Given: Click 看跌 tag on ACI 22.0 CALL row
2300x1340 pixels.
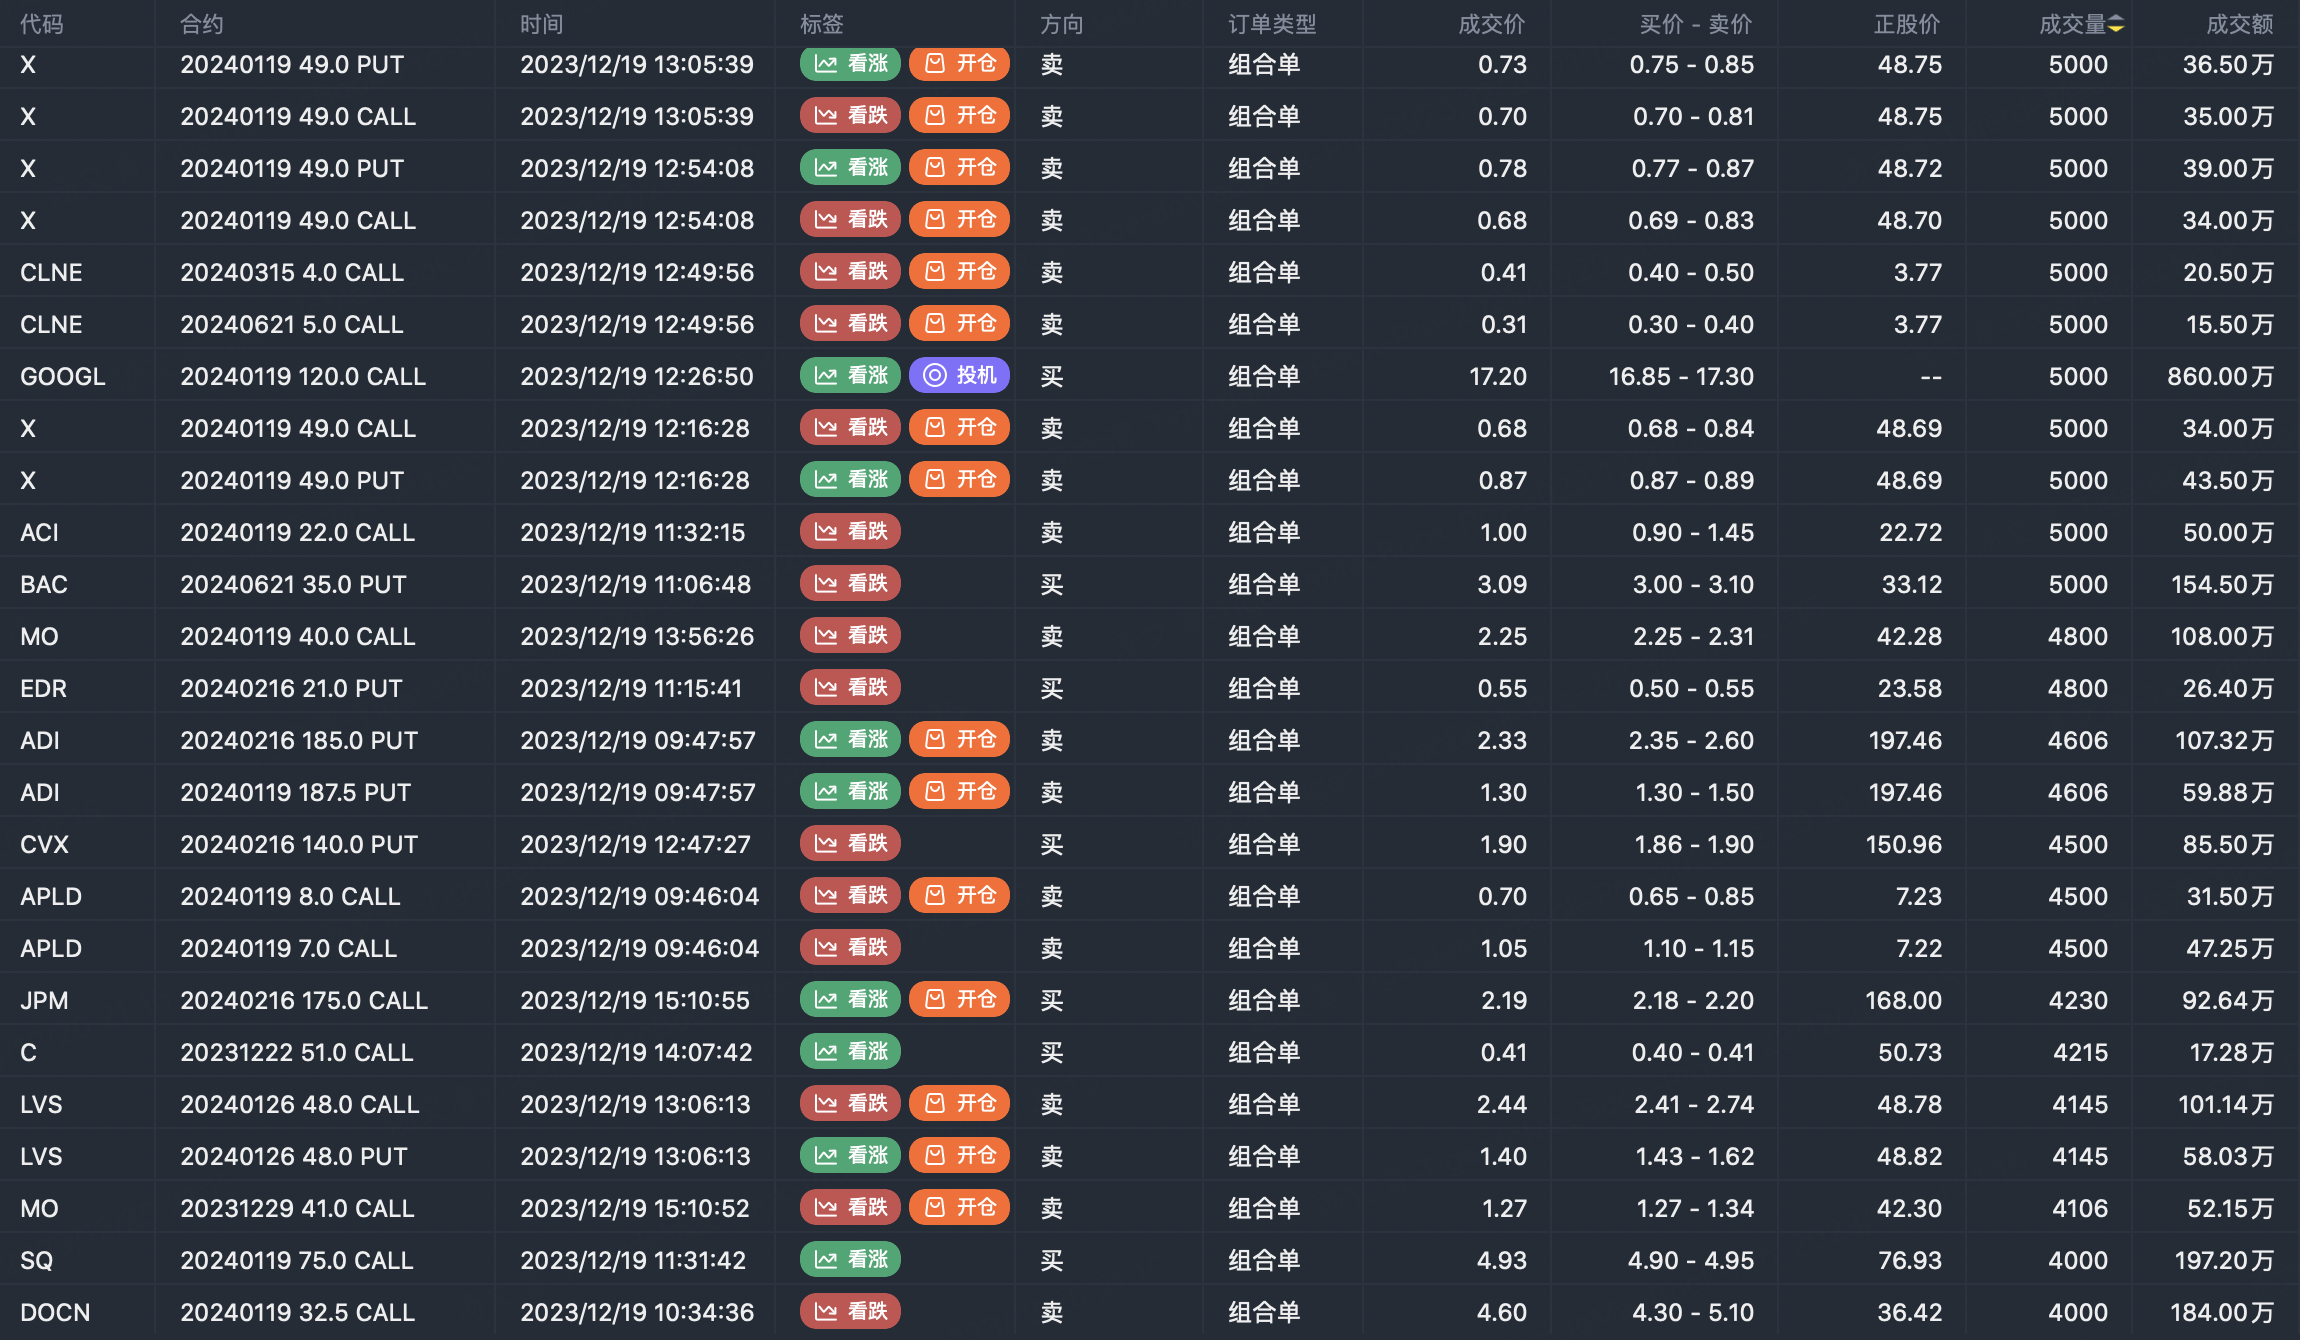Looking at the screenshot, I should [x=850, y=532].
